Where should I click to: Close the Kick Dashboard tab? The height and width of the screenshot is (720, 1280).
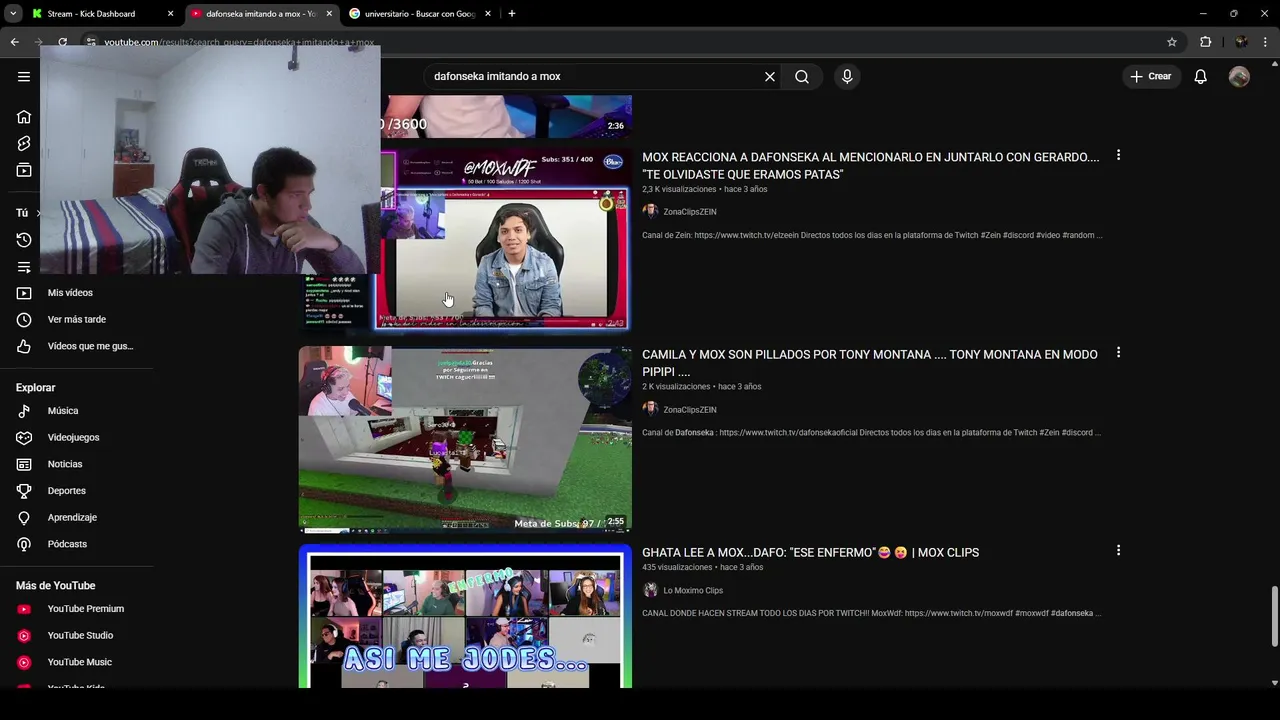click(x=170, y=14)
